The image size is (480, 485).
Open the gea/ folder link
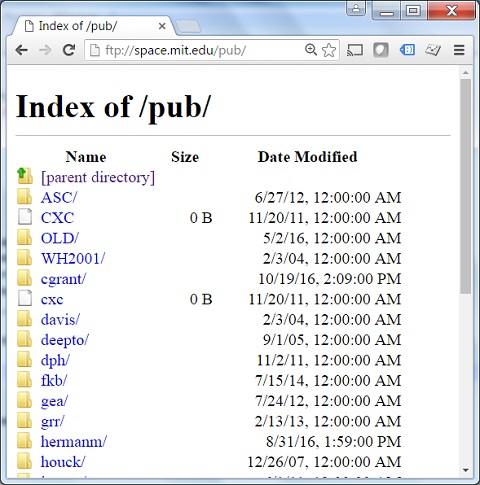[x=54, y=401]
